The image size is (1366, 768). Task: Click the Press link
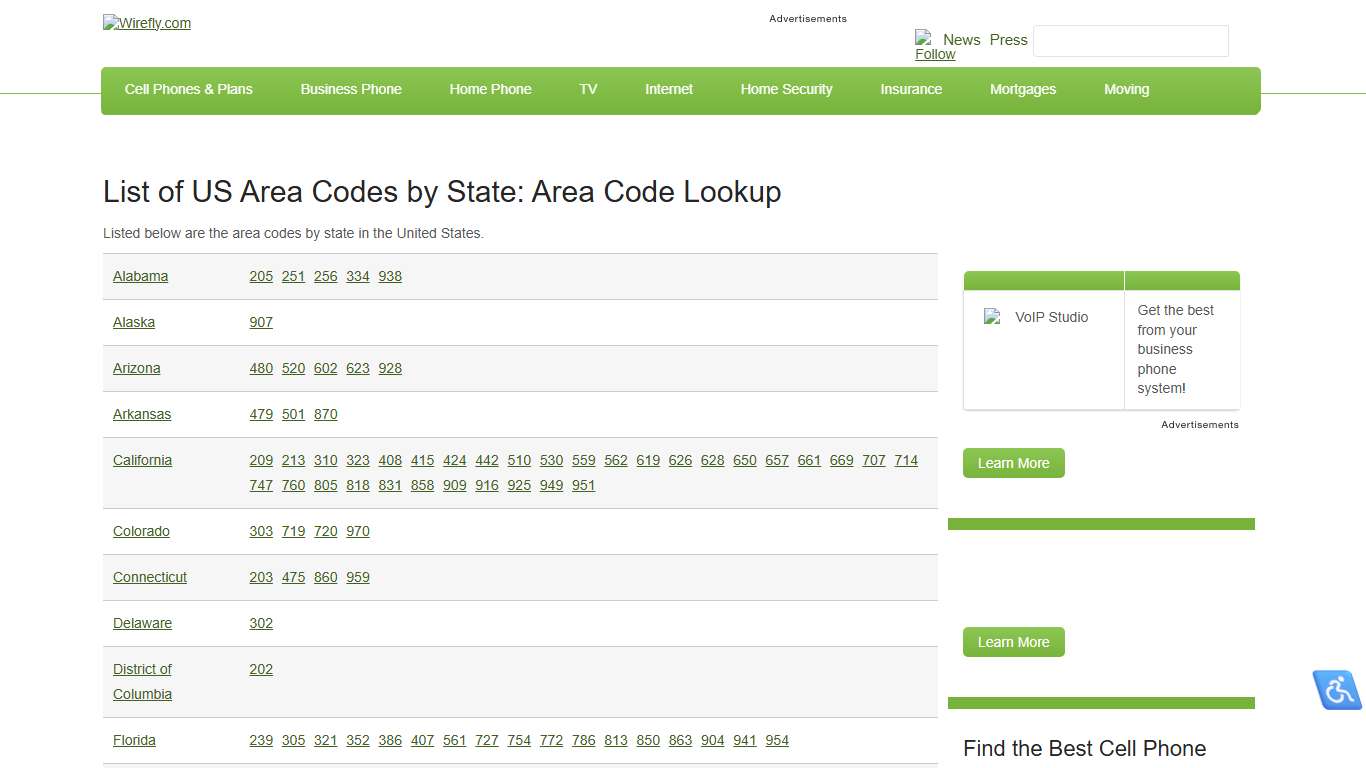[1009, 40]
